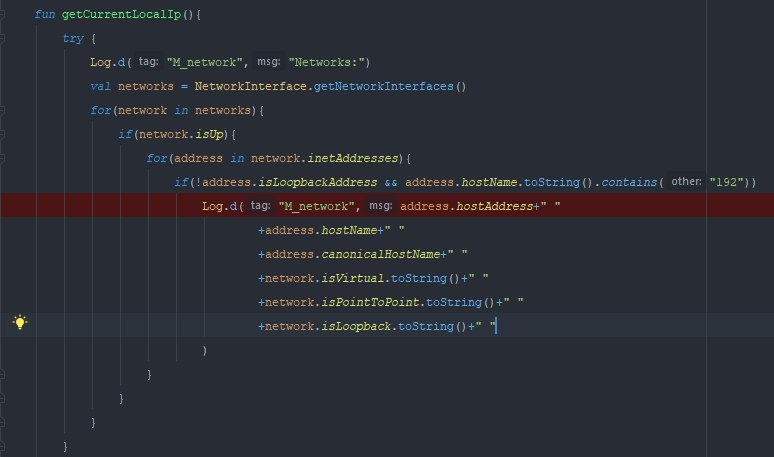Click hostAddress on the breakpoint line
Screen dimensions: 774x457
tap(495, 206)
